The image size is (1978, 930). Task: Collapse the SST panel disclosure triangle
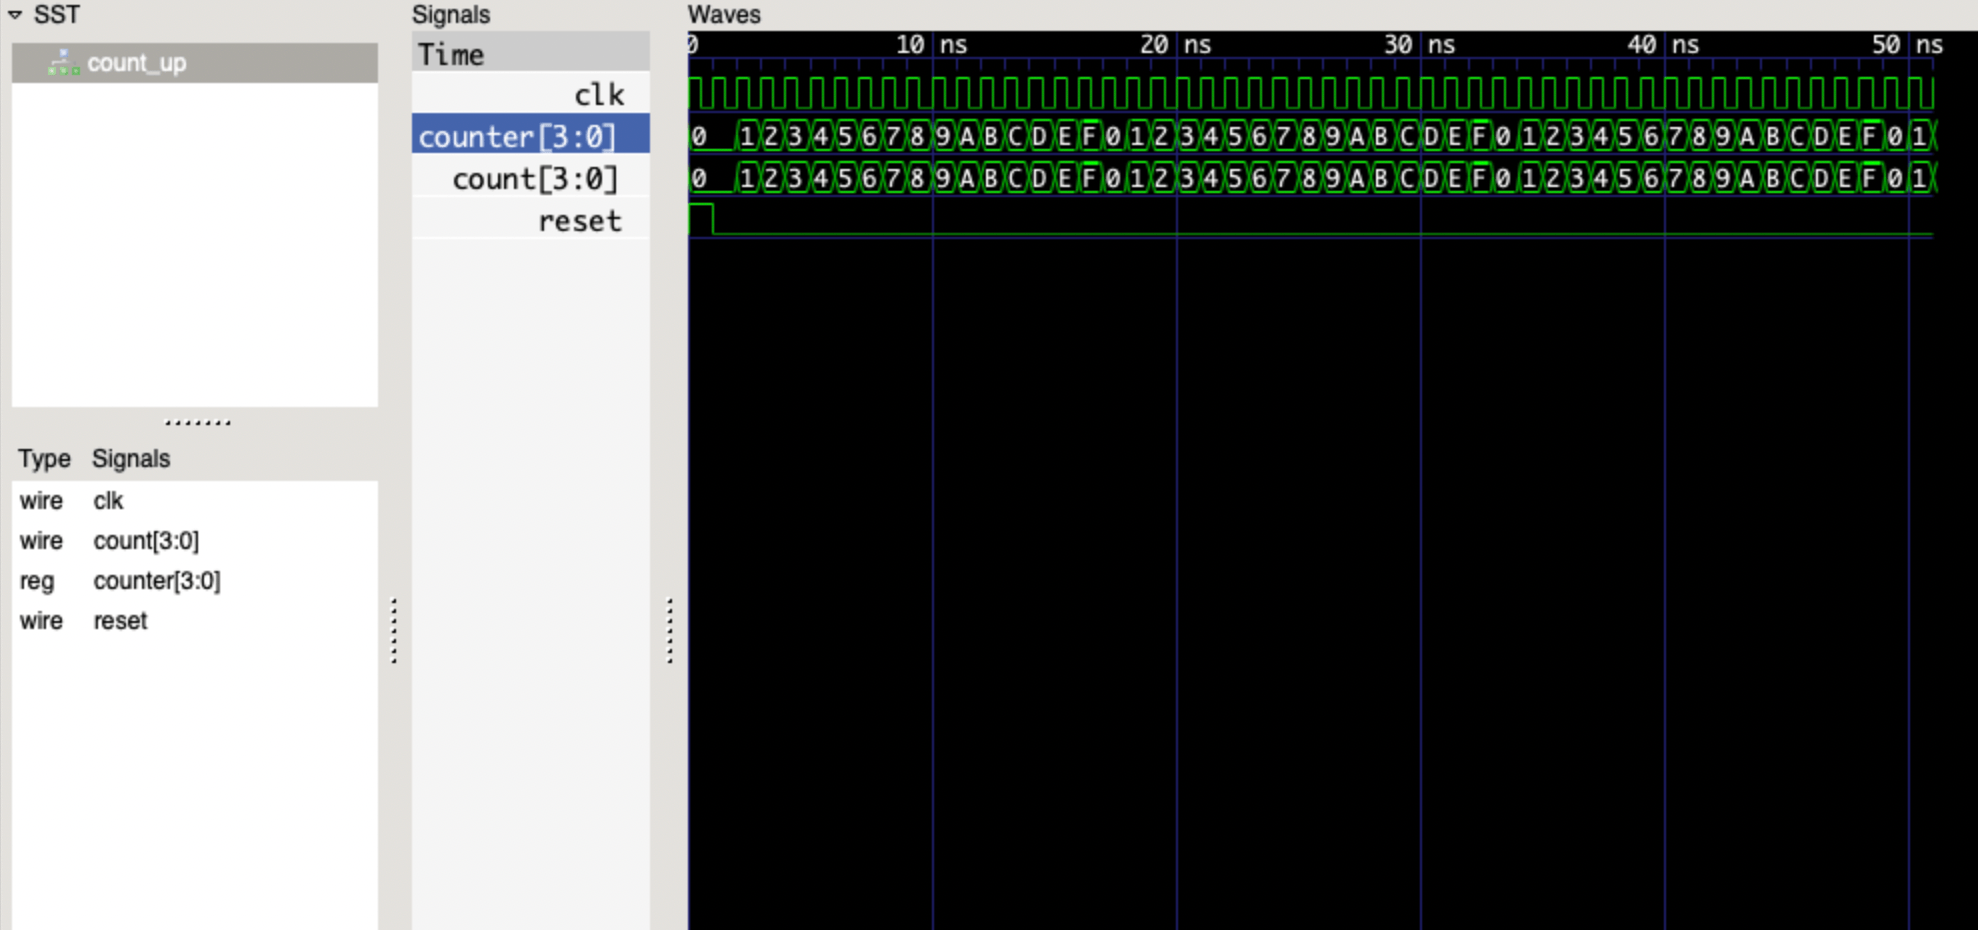point(15,15)
